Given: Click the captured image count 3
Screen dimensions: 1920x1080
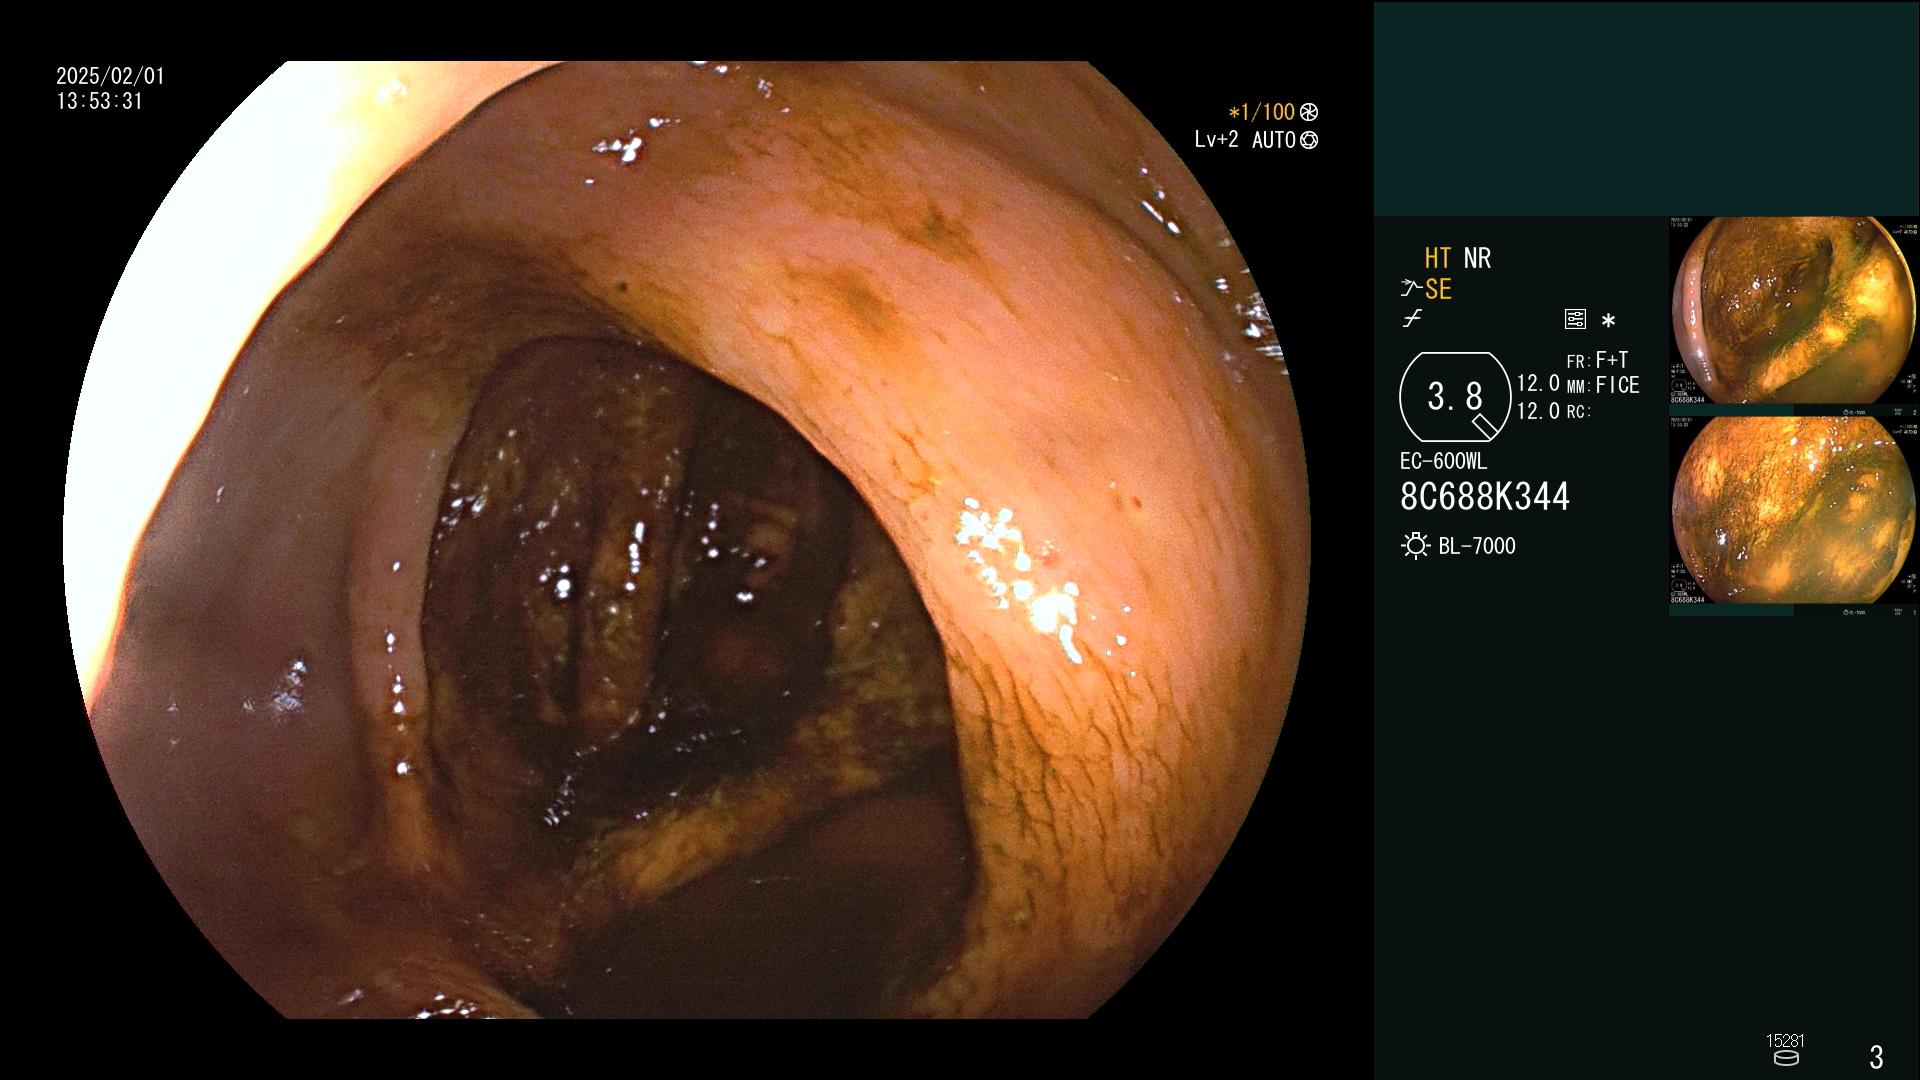Looking at the screenshot, I should [x=1876, y=1056].
